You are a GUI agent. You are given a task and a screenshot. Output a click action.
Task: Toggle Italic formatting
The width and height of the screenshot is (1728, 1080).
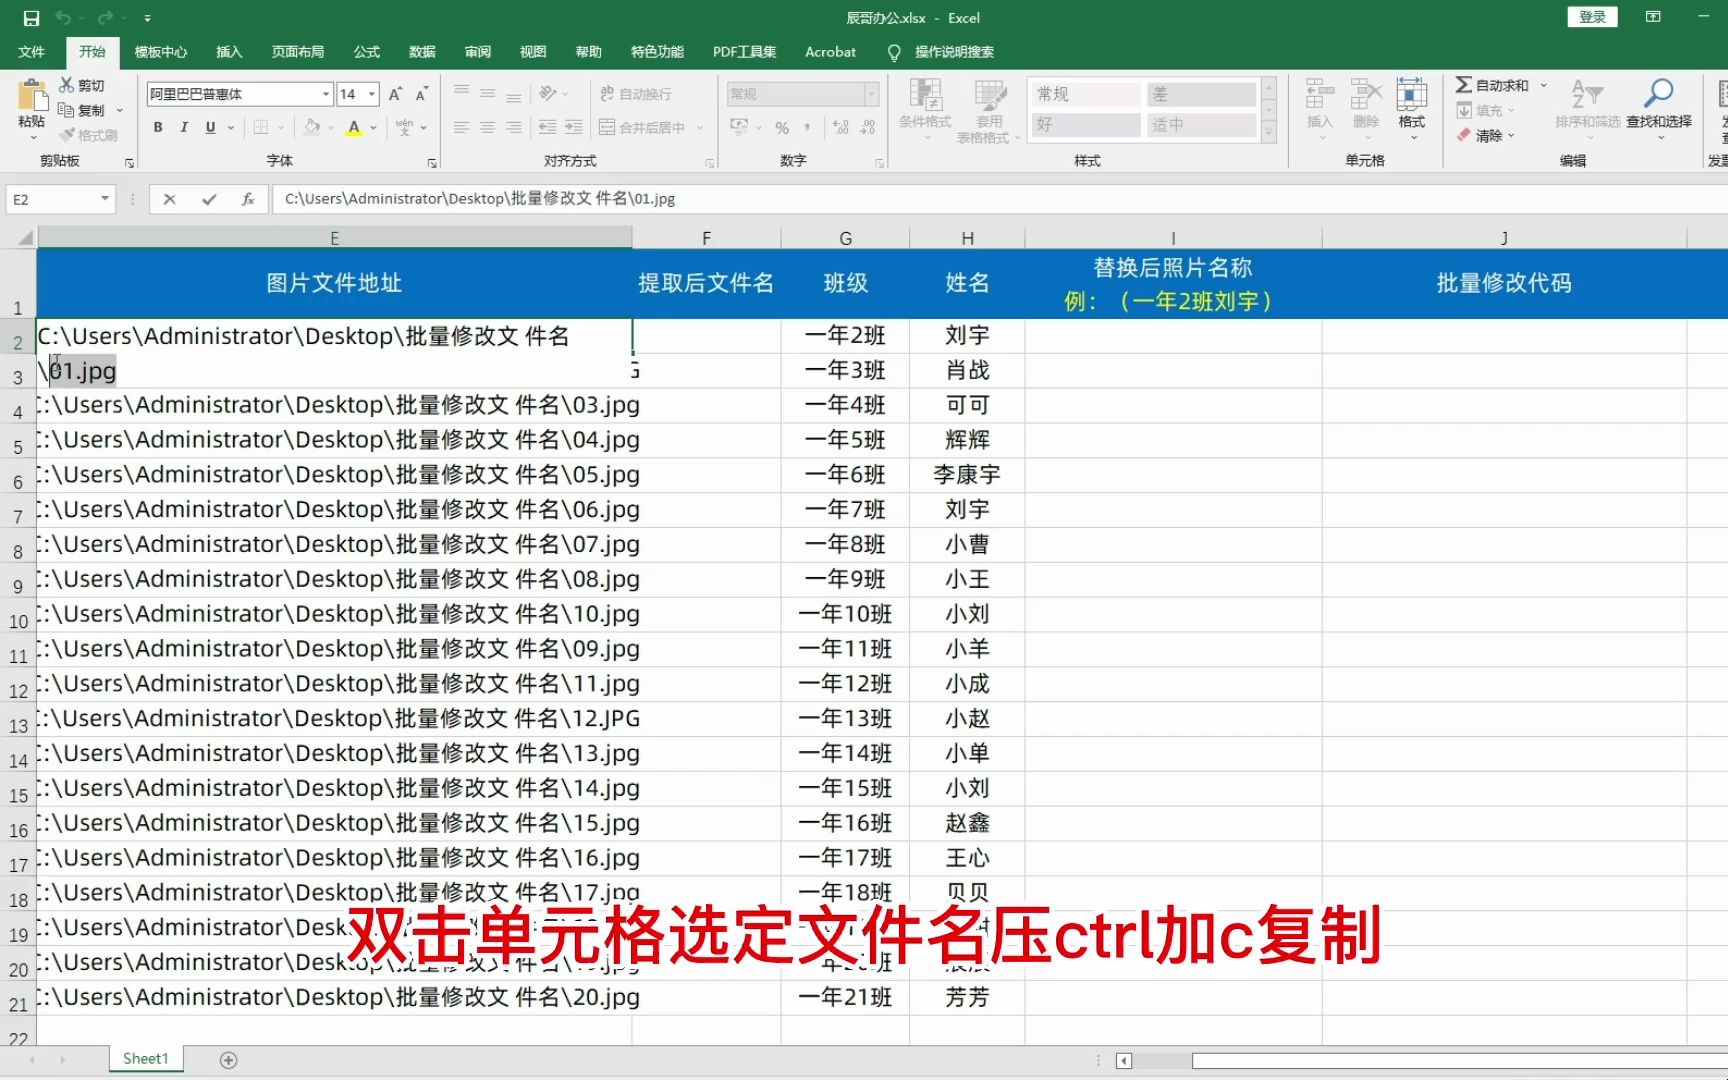point(184,127)
